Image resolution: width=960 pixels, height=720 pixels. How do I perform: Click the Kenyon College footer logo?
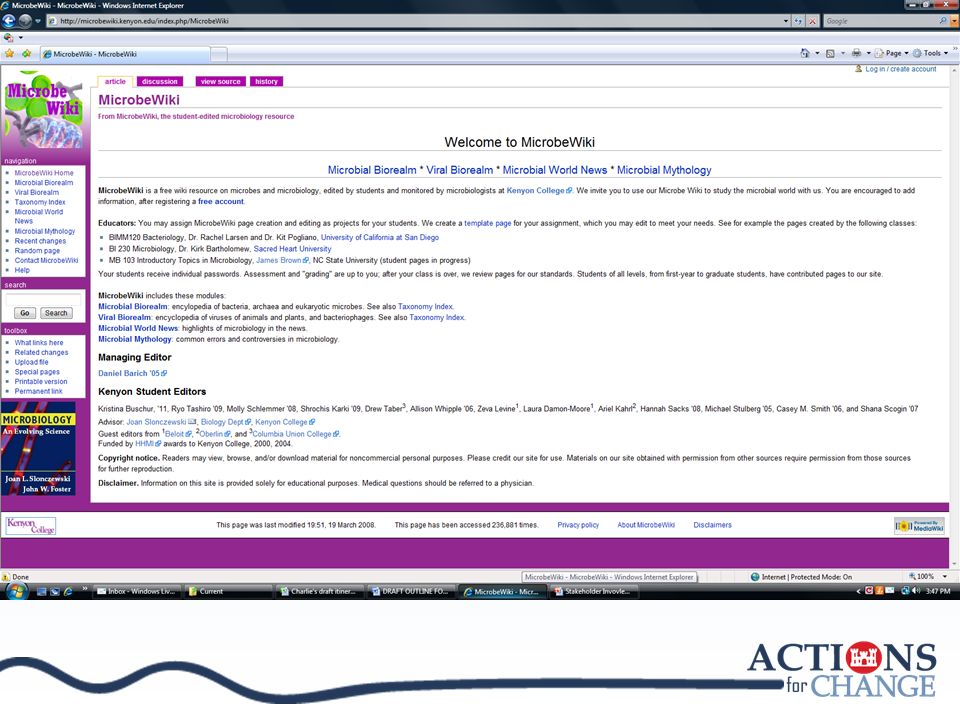coord(31,525)
